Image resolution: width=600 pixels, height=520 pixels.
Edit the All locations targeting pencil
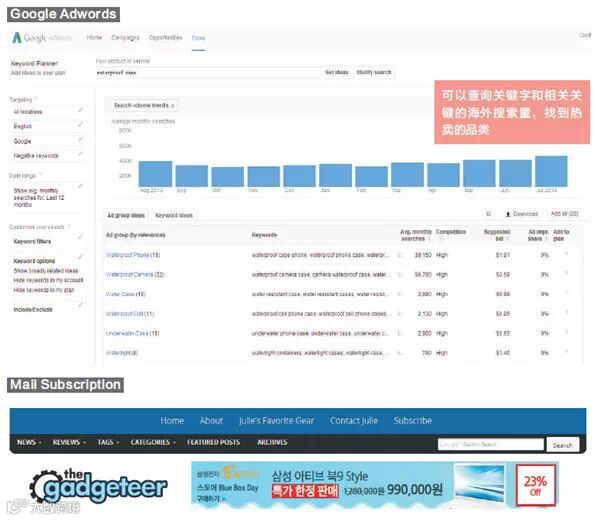80,110
